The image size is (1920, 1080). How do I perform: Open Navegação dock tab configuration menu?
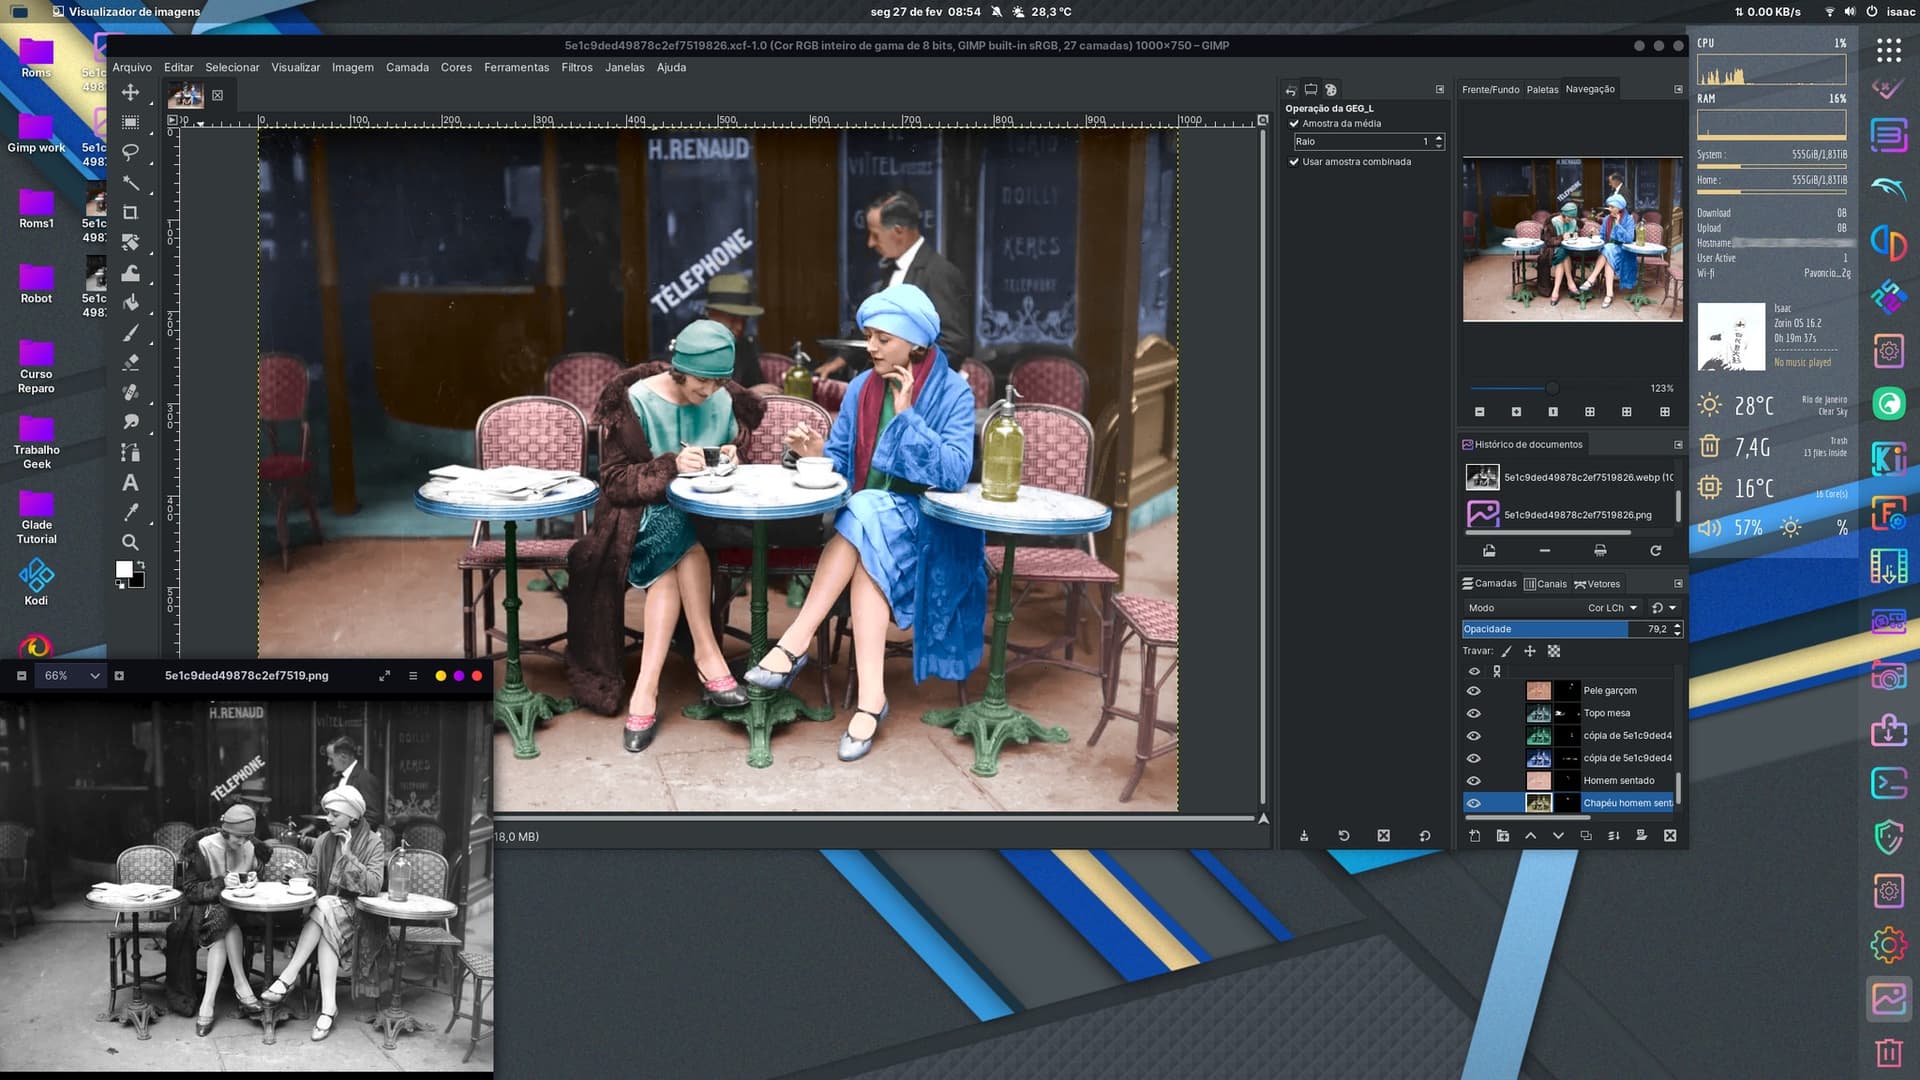(1678, 89)
